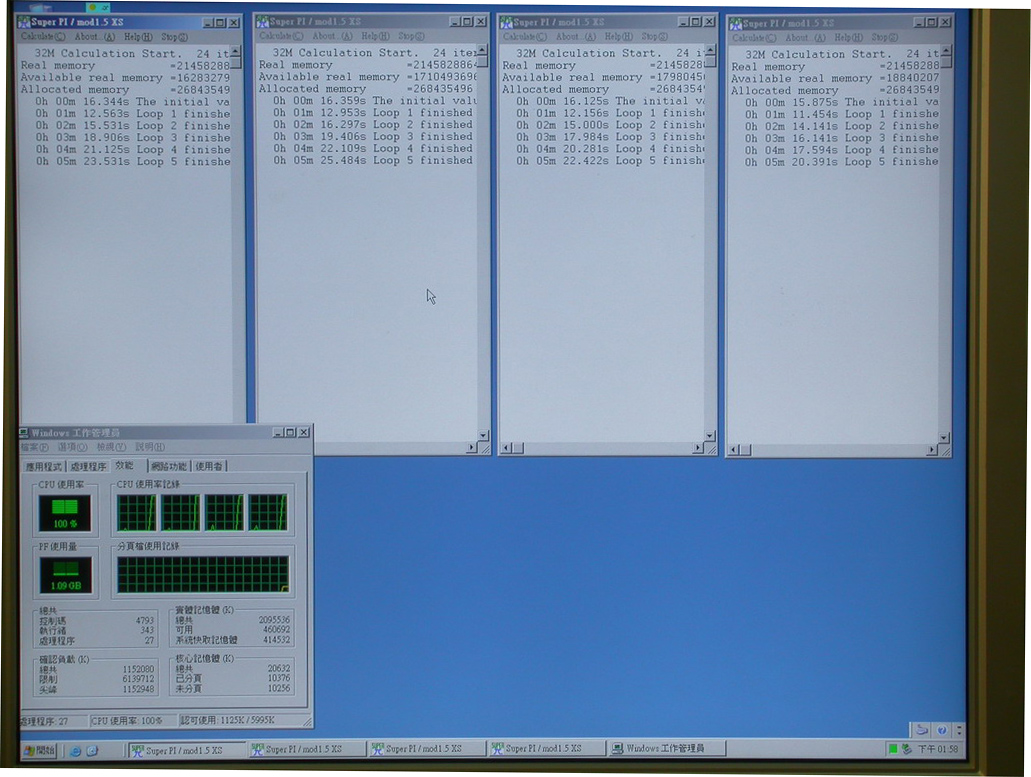Click the commit charge limit value 6139712
This screenshot has height=777, width=1031.
coord(138,679)
